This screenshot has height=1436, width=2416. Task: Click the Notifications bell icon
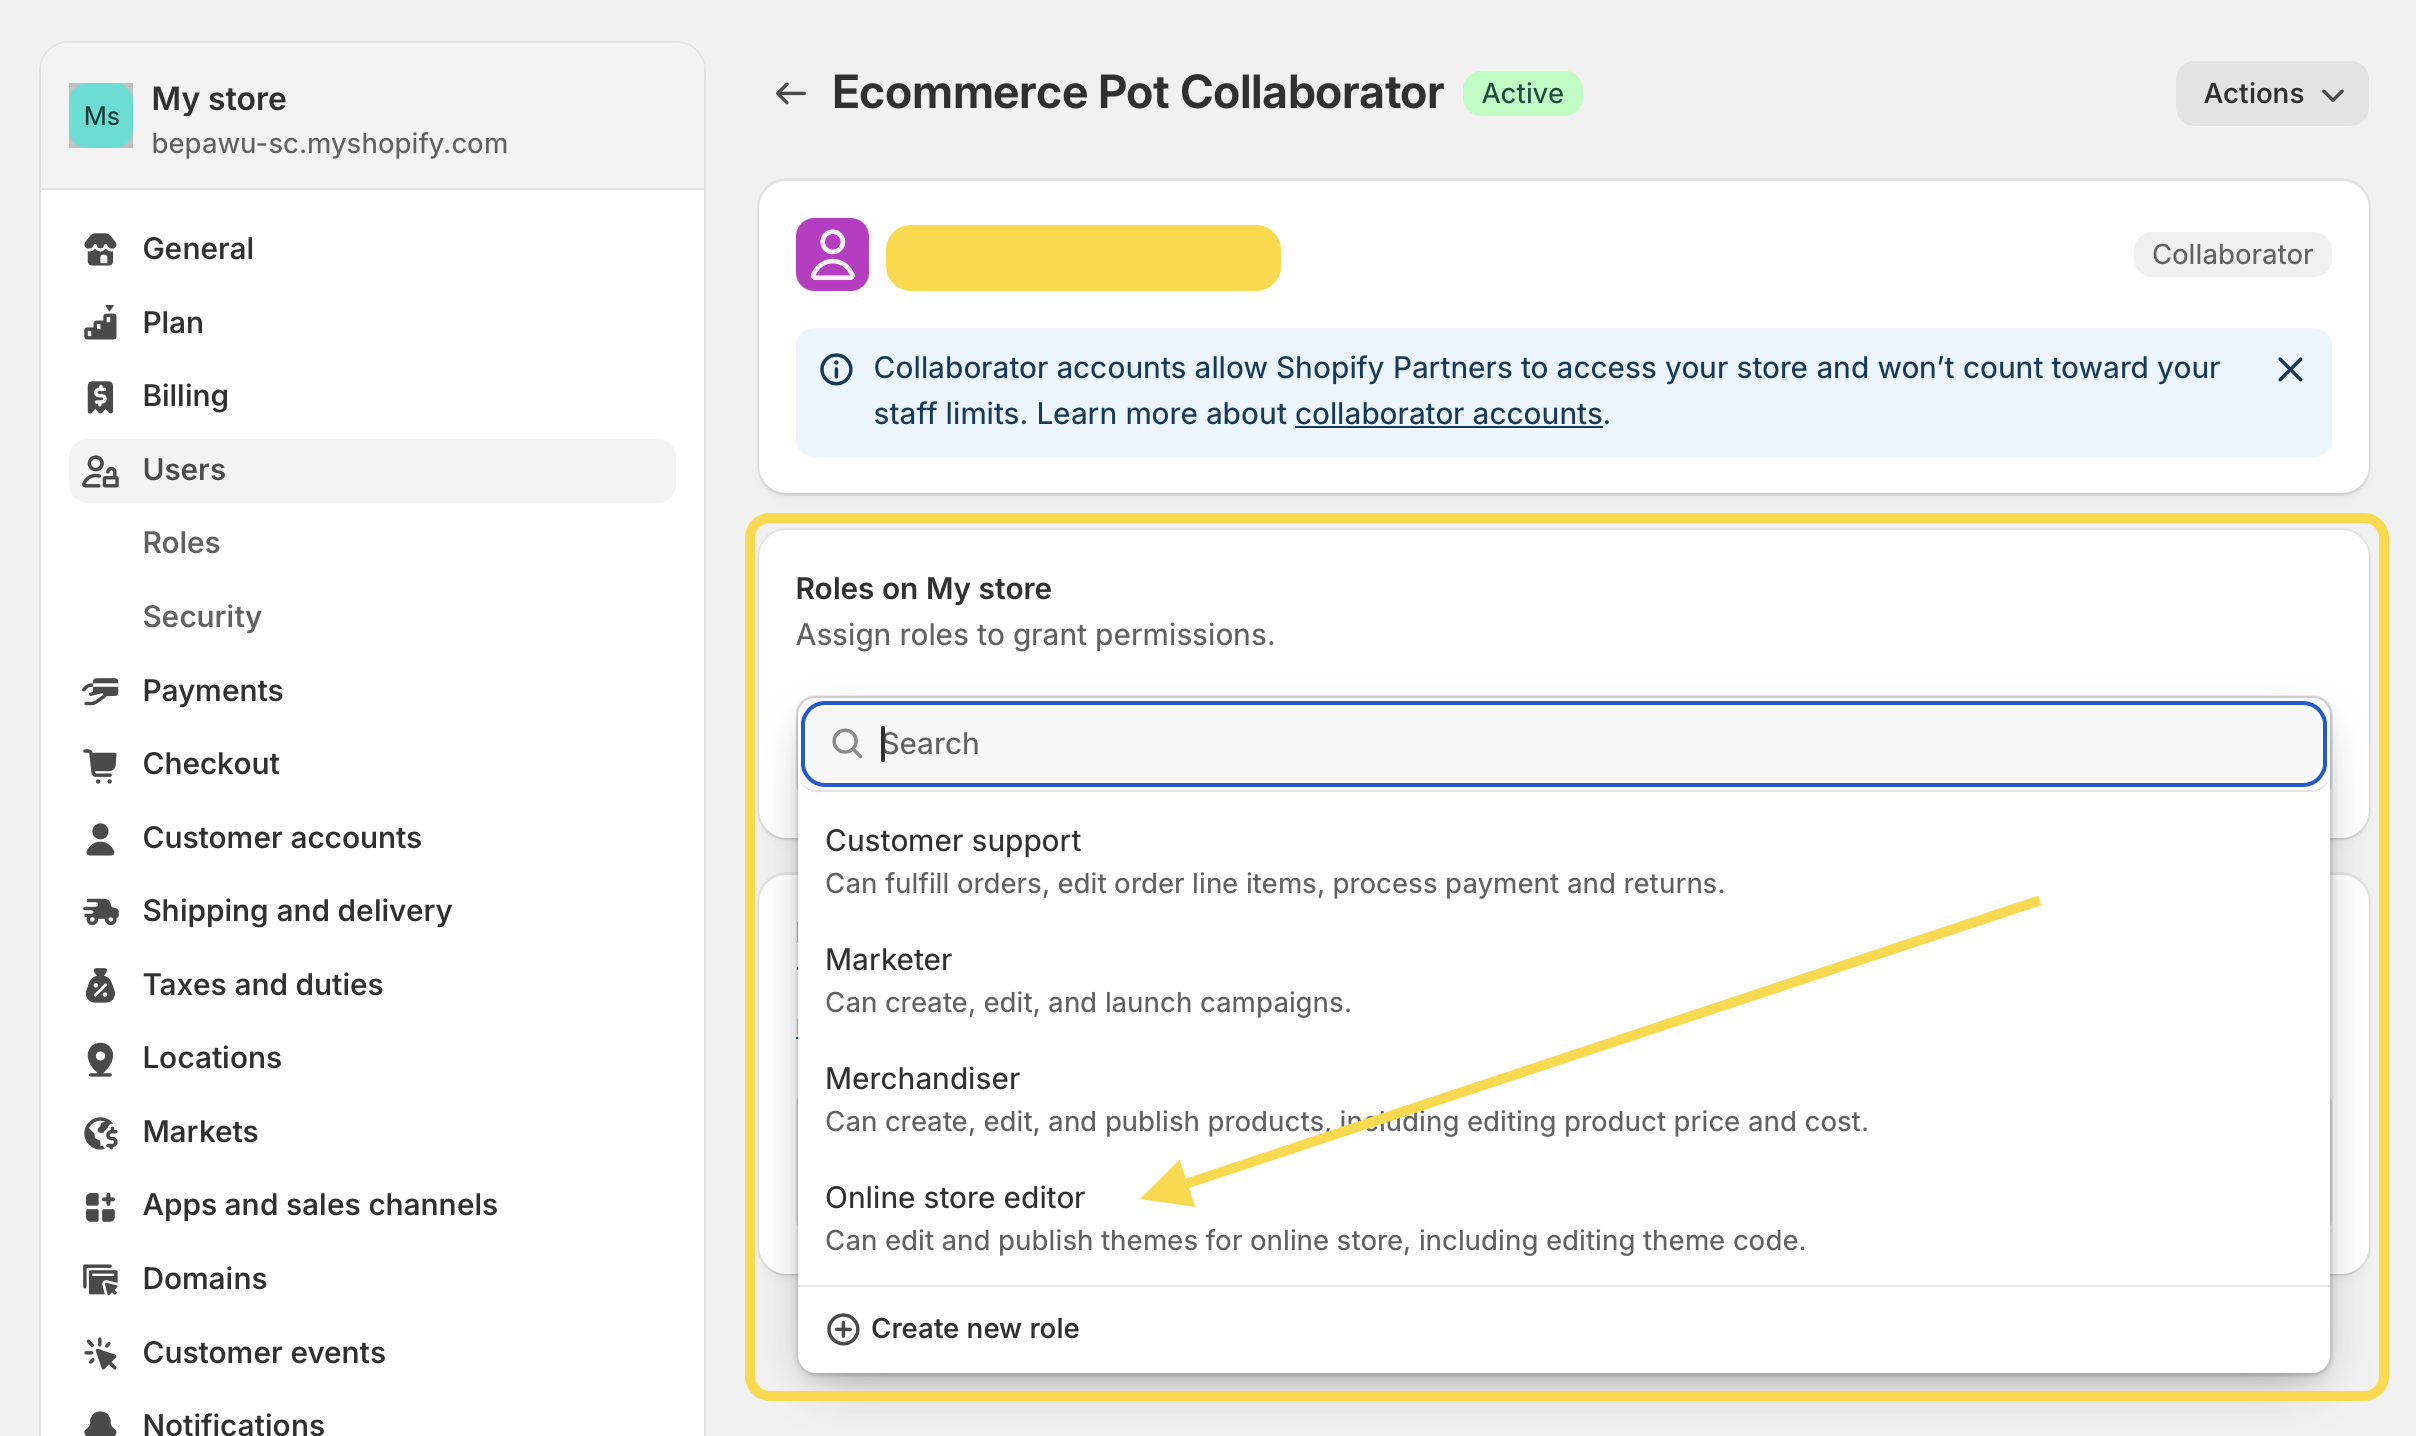coord(100,1423)
